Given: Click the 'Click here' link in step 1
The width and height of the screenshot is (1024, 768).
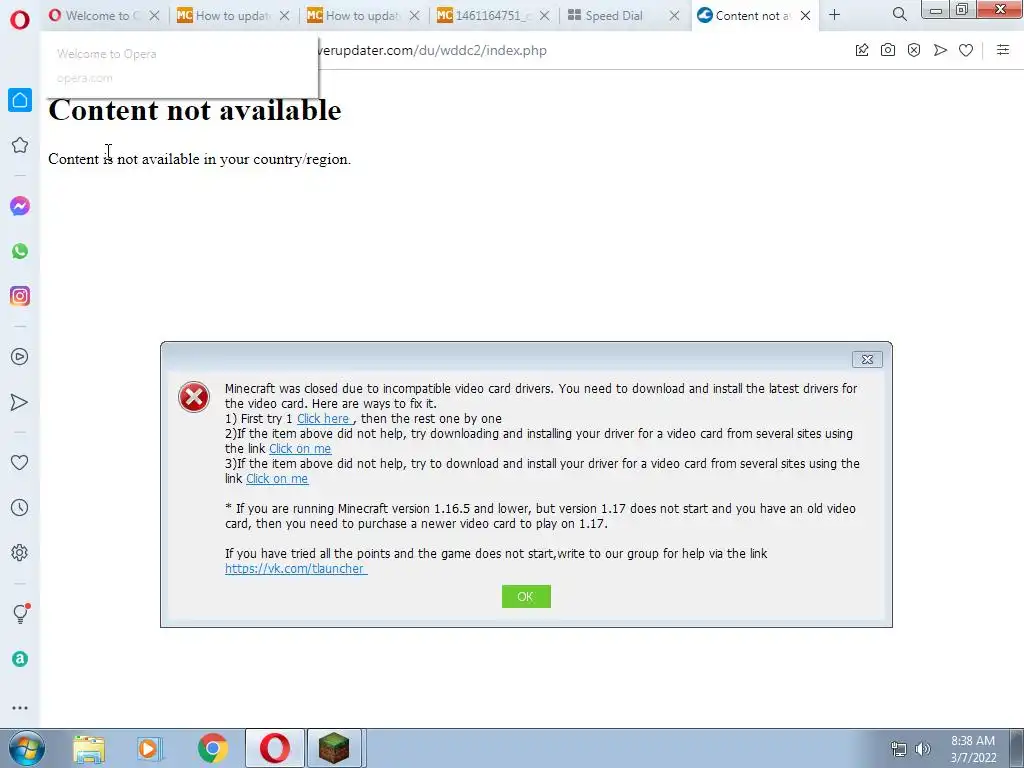Looking at the screenshot, I should [324, 419].
